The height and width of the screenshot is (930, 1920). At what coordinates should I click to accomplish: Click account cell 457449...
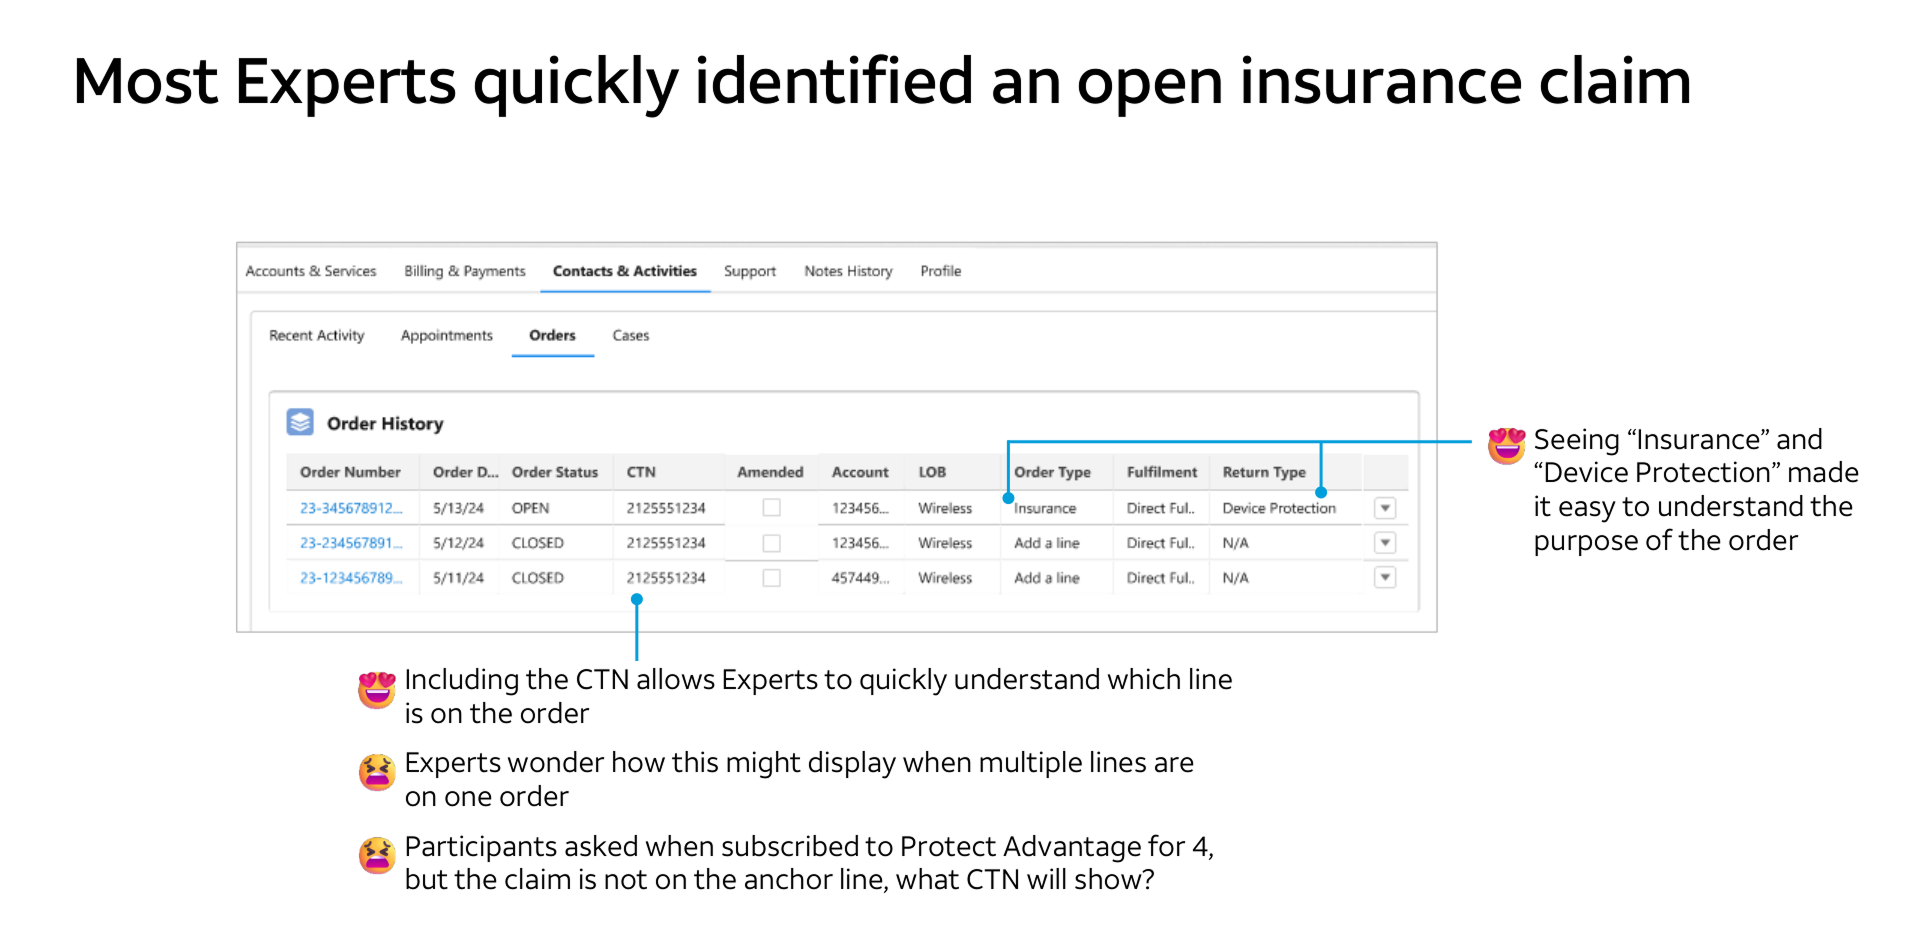point(860,578)
